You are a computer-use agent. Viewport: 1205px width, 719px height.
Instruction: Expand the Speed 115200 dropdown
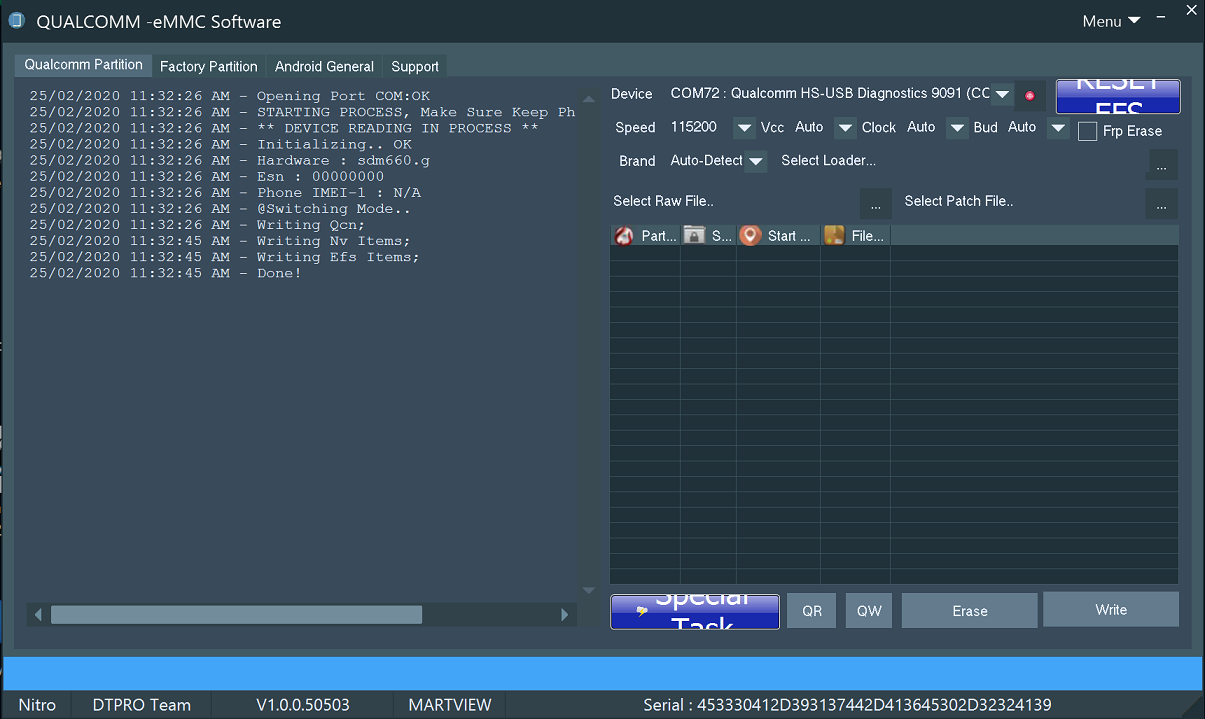(x=744, y=128)
